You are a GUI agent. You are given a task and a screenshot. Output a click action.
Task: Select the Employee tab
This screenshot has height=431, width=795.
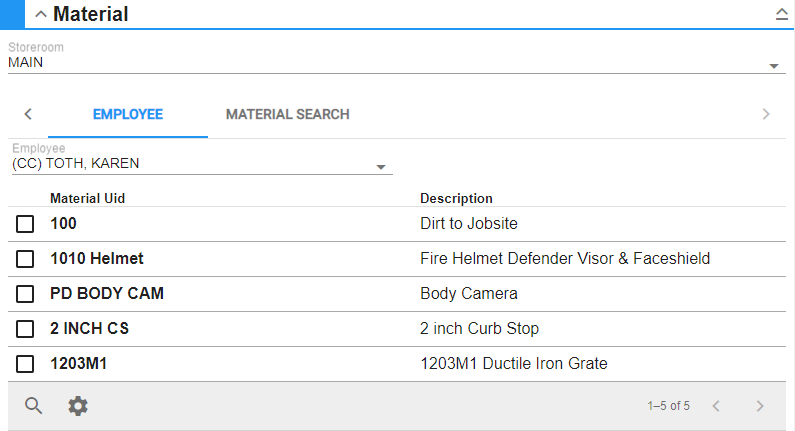tap(127, 115)
